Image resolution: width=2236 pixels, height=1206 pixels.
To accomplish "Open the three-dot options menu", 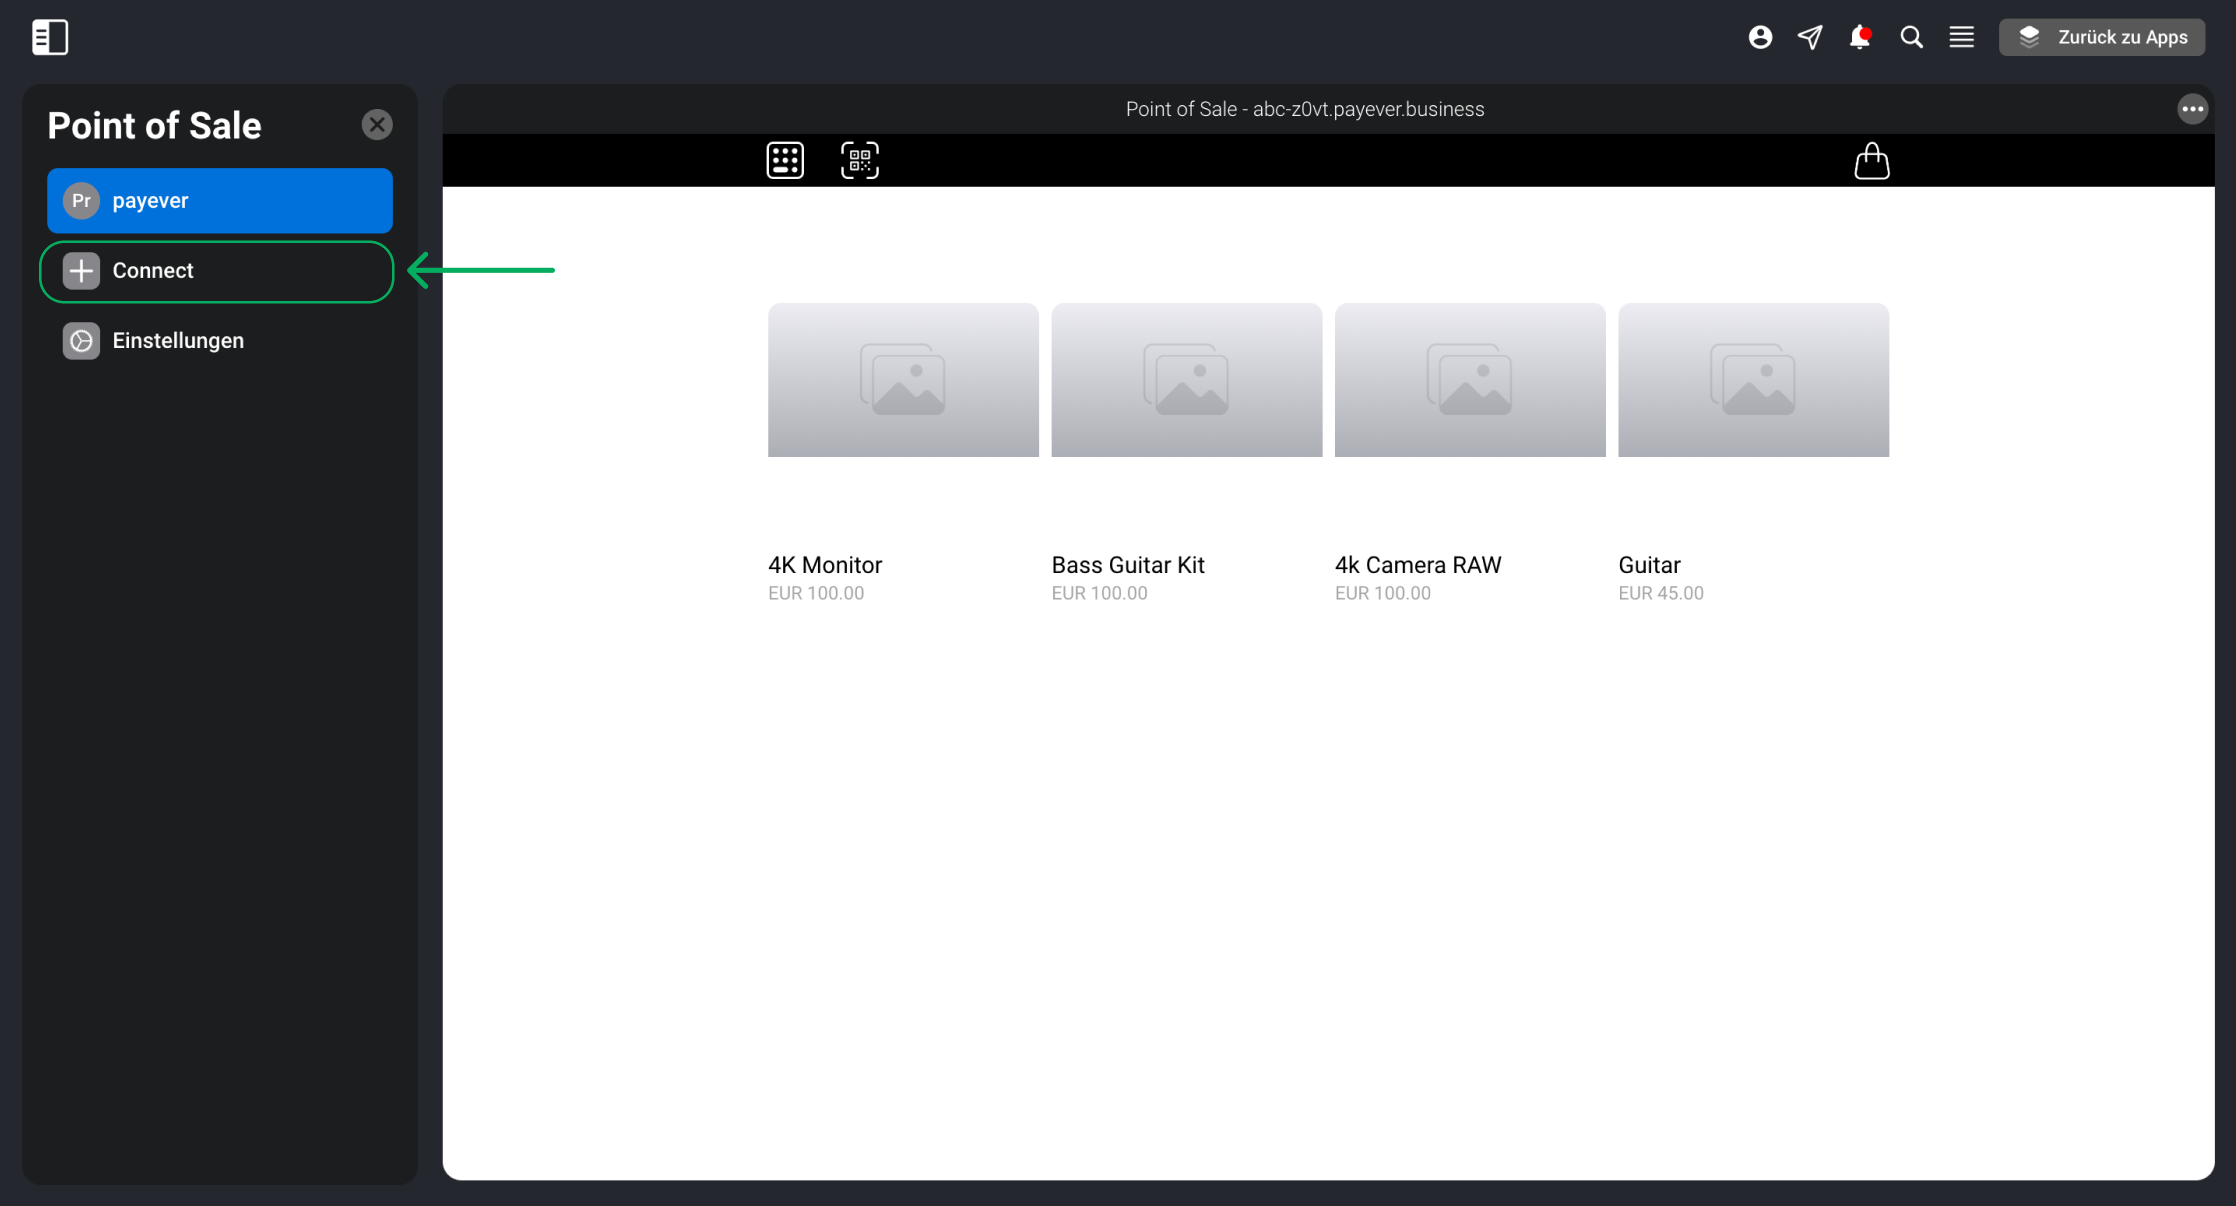I will [x=2192, y=109].
